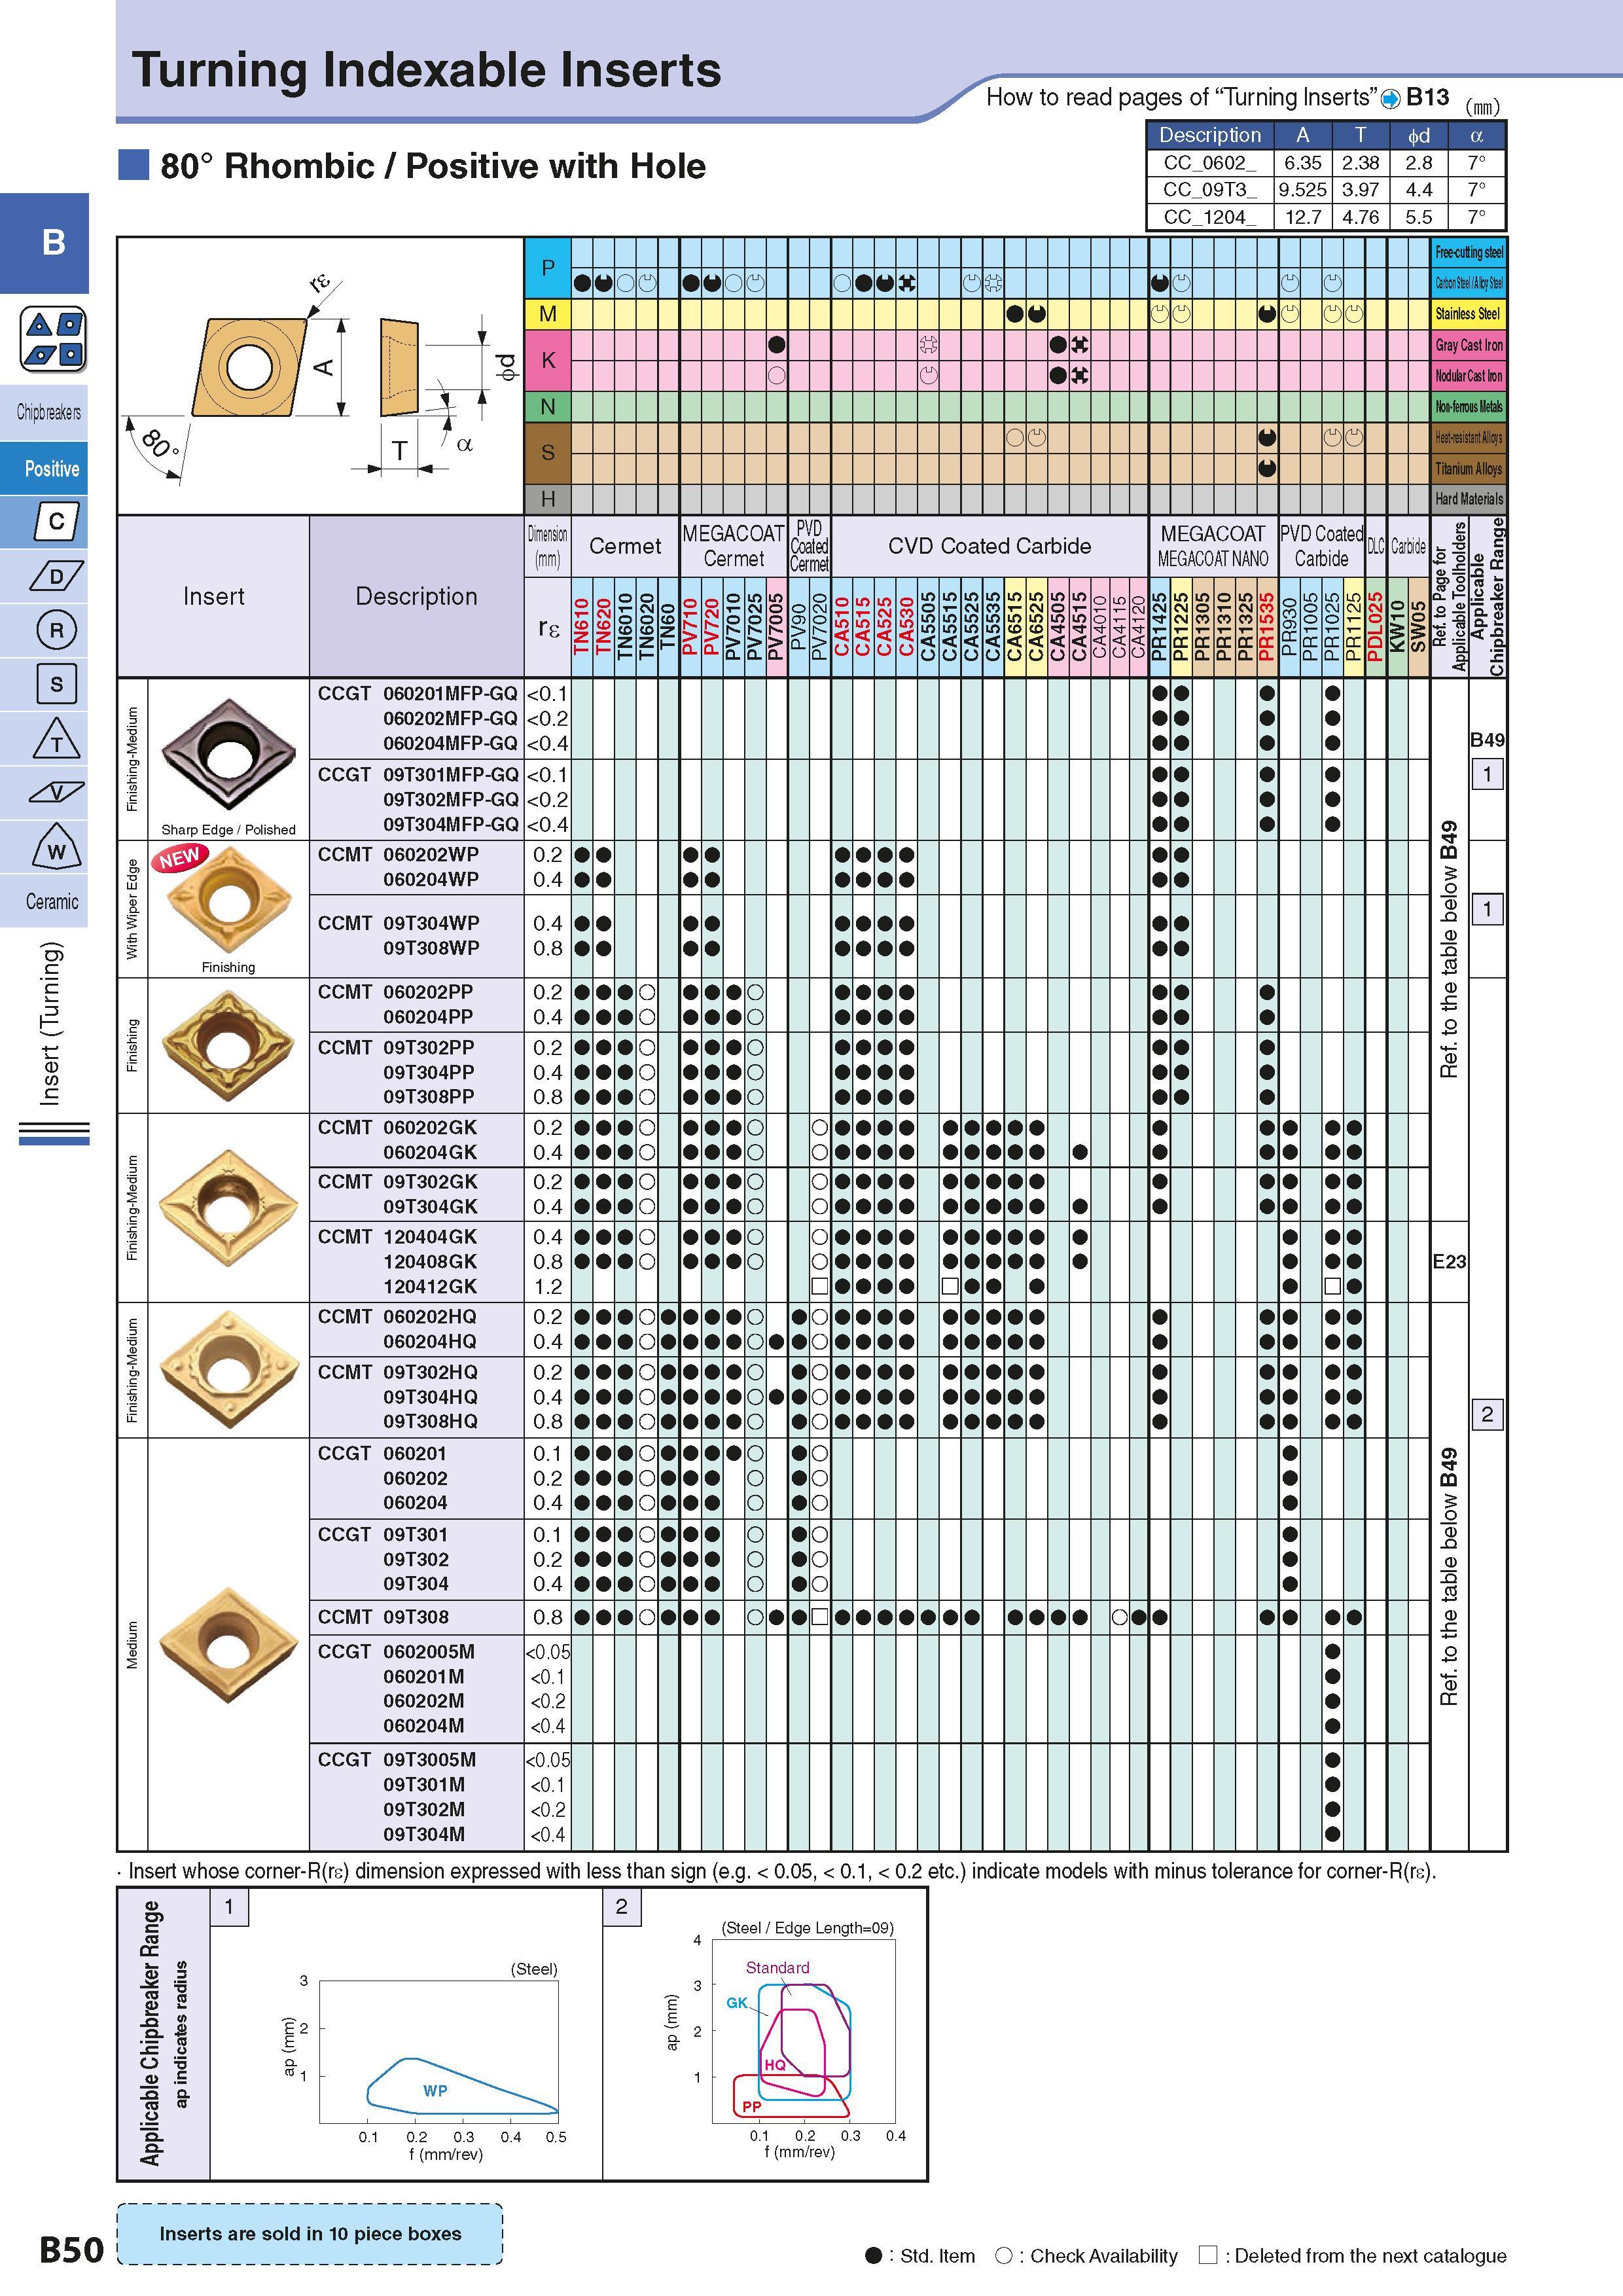Click description 120412GK

point(431,1286)
